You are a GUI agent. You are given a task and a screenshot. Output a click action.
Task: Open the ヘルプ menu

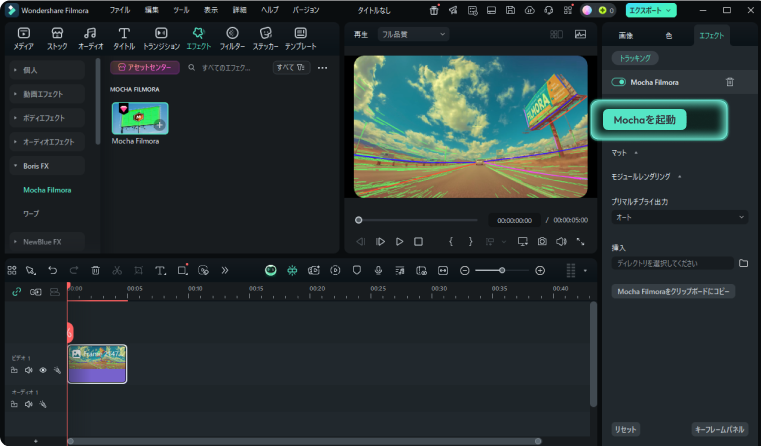pos(269,10)
